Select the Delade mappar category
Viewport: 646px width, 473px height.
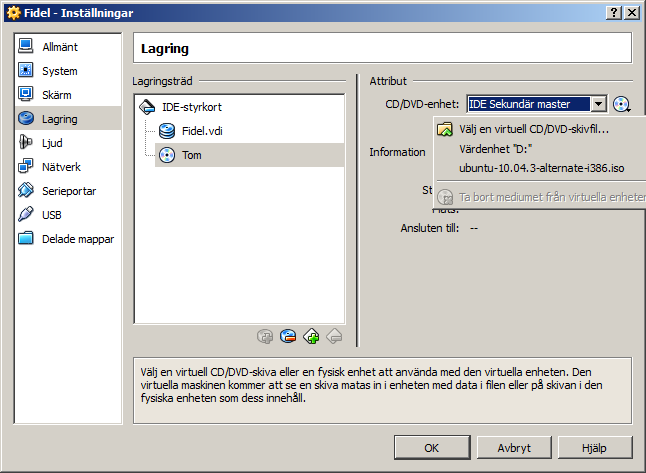click(x=77, y=239)
